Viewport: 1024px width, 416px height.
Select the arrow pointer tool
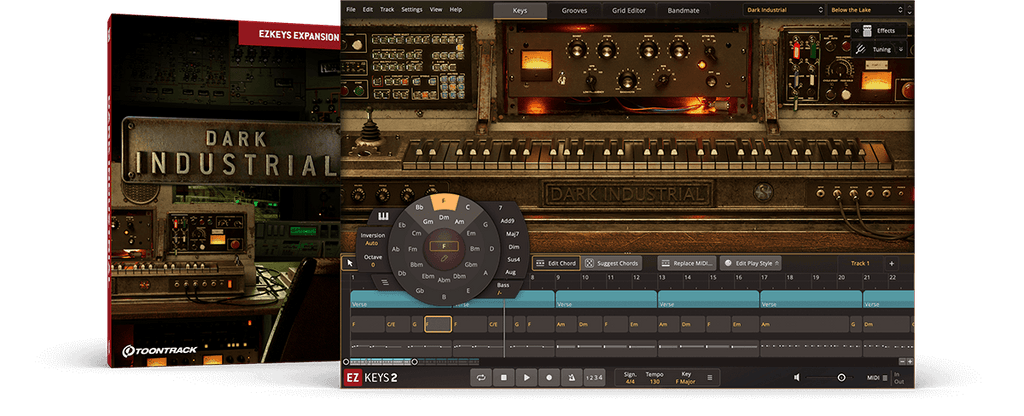click(349, 263)
